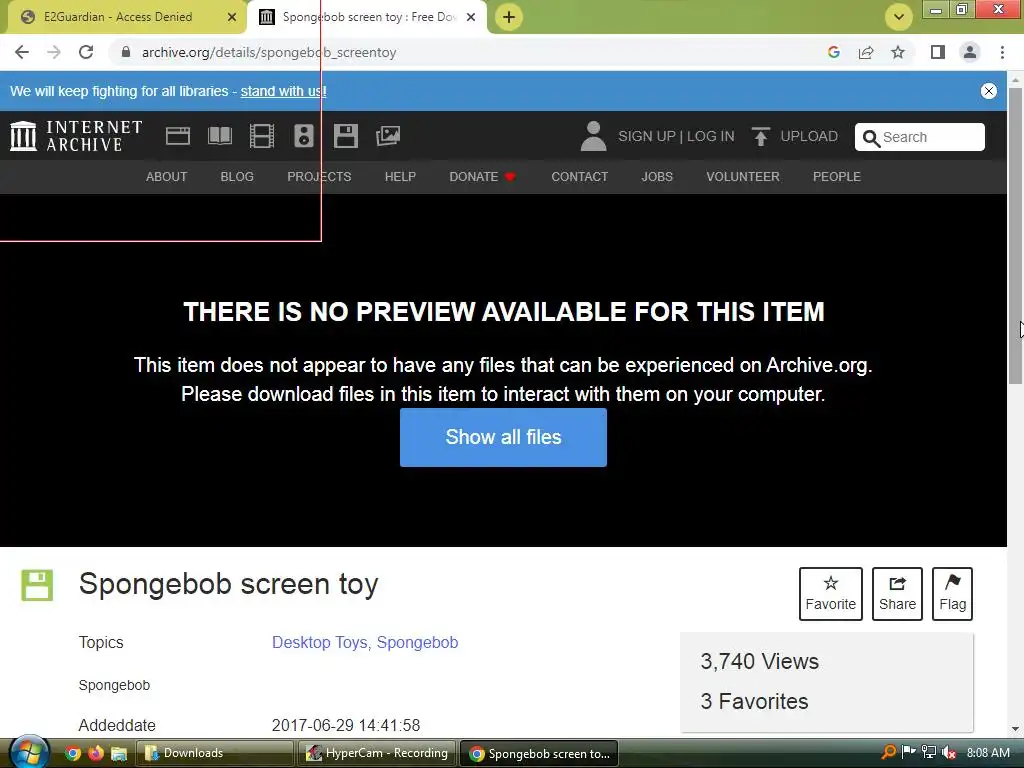Click the 3,740 Views text
The height and width of the screenshot is (768, 1024).
click(x=760, y=661)
